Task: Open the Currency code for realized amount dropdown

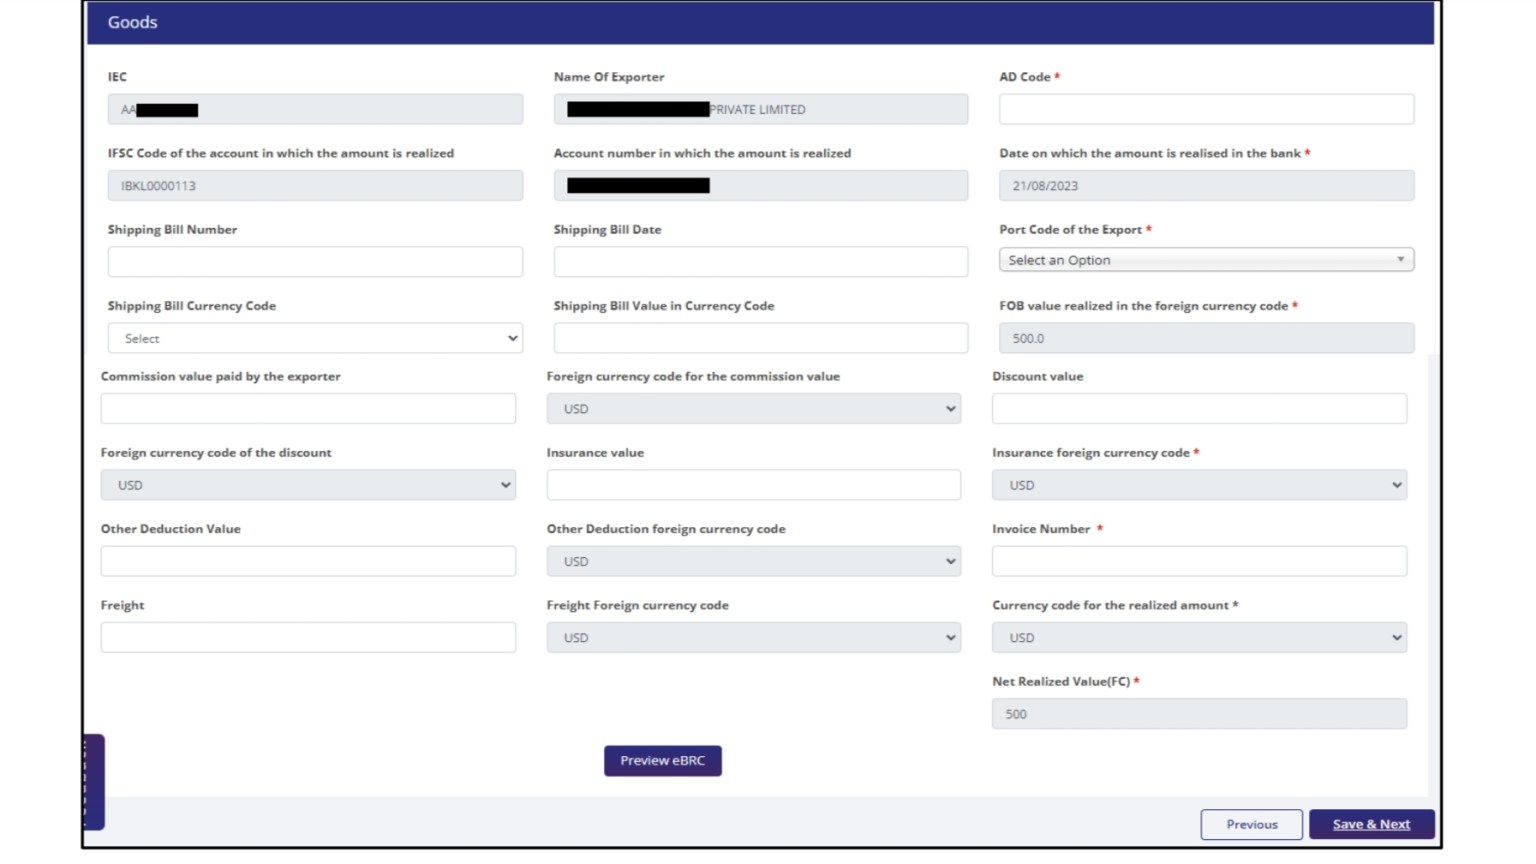Action: click(1198, 637)
